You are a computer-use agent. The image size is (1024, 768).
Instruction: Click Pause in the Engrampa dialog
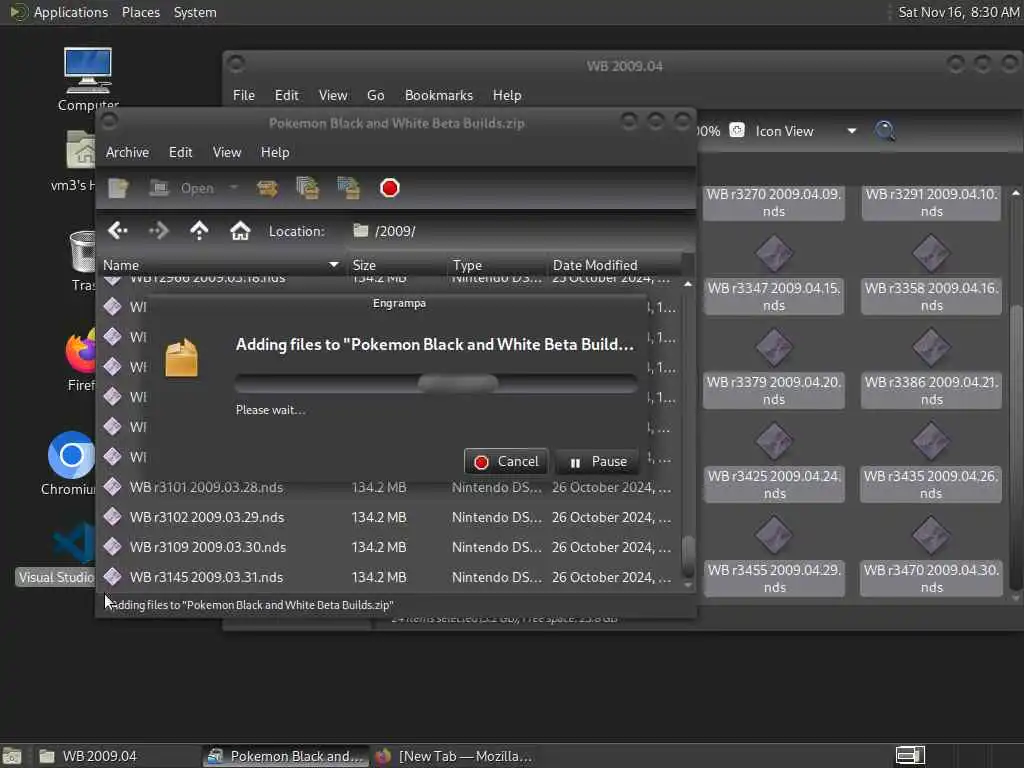click(x=599, y=462)
